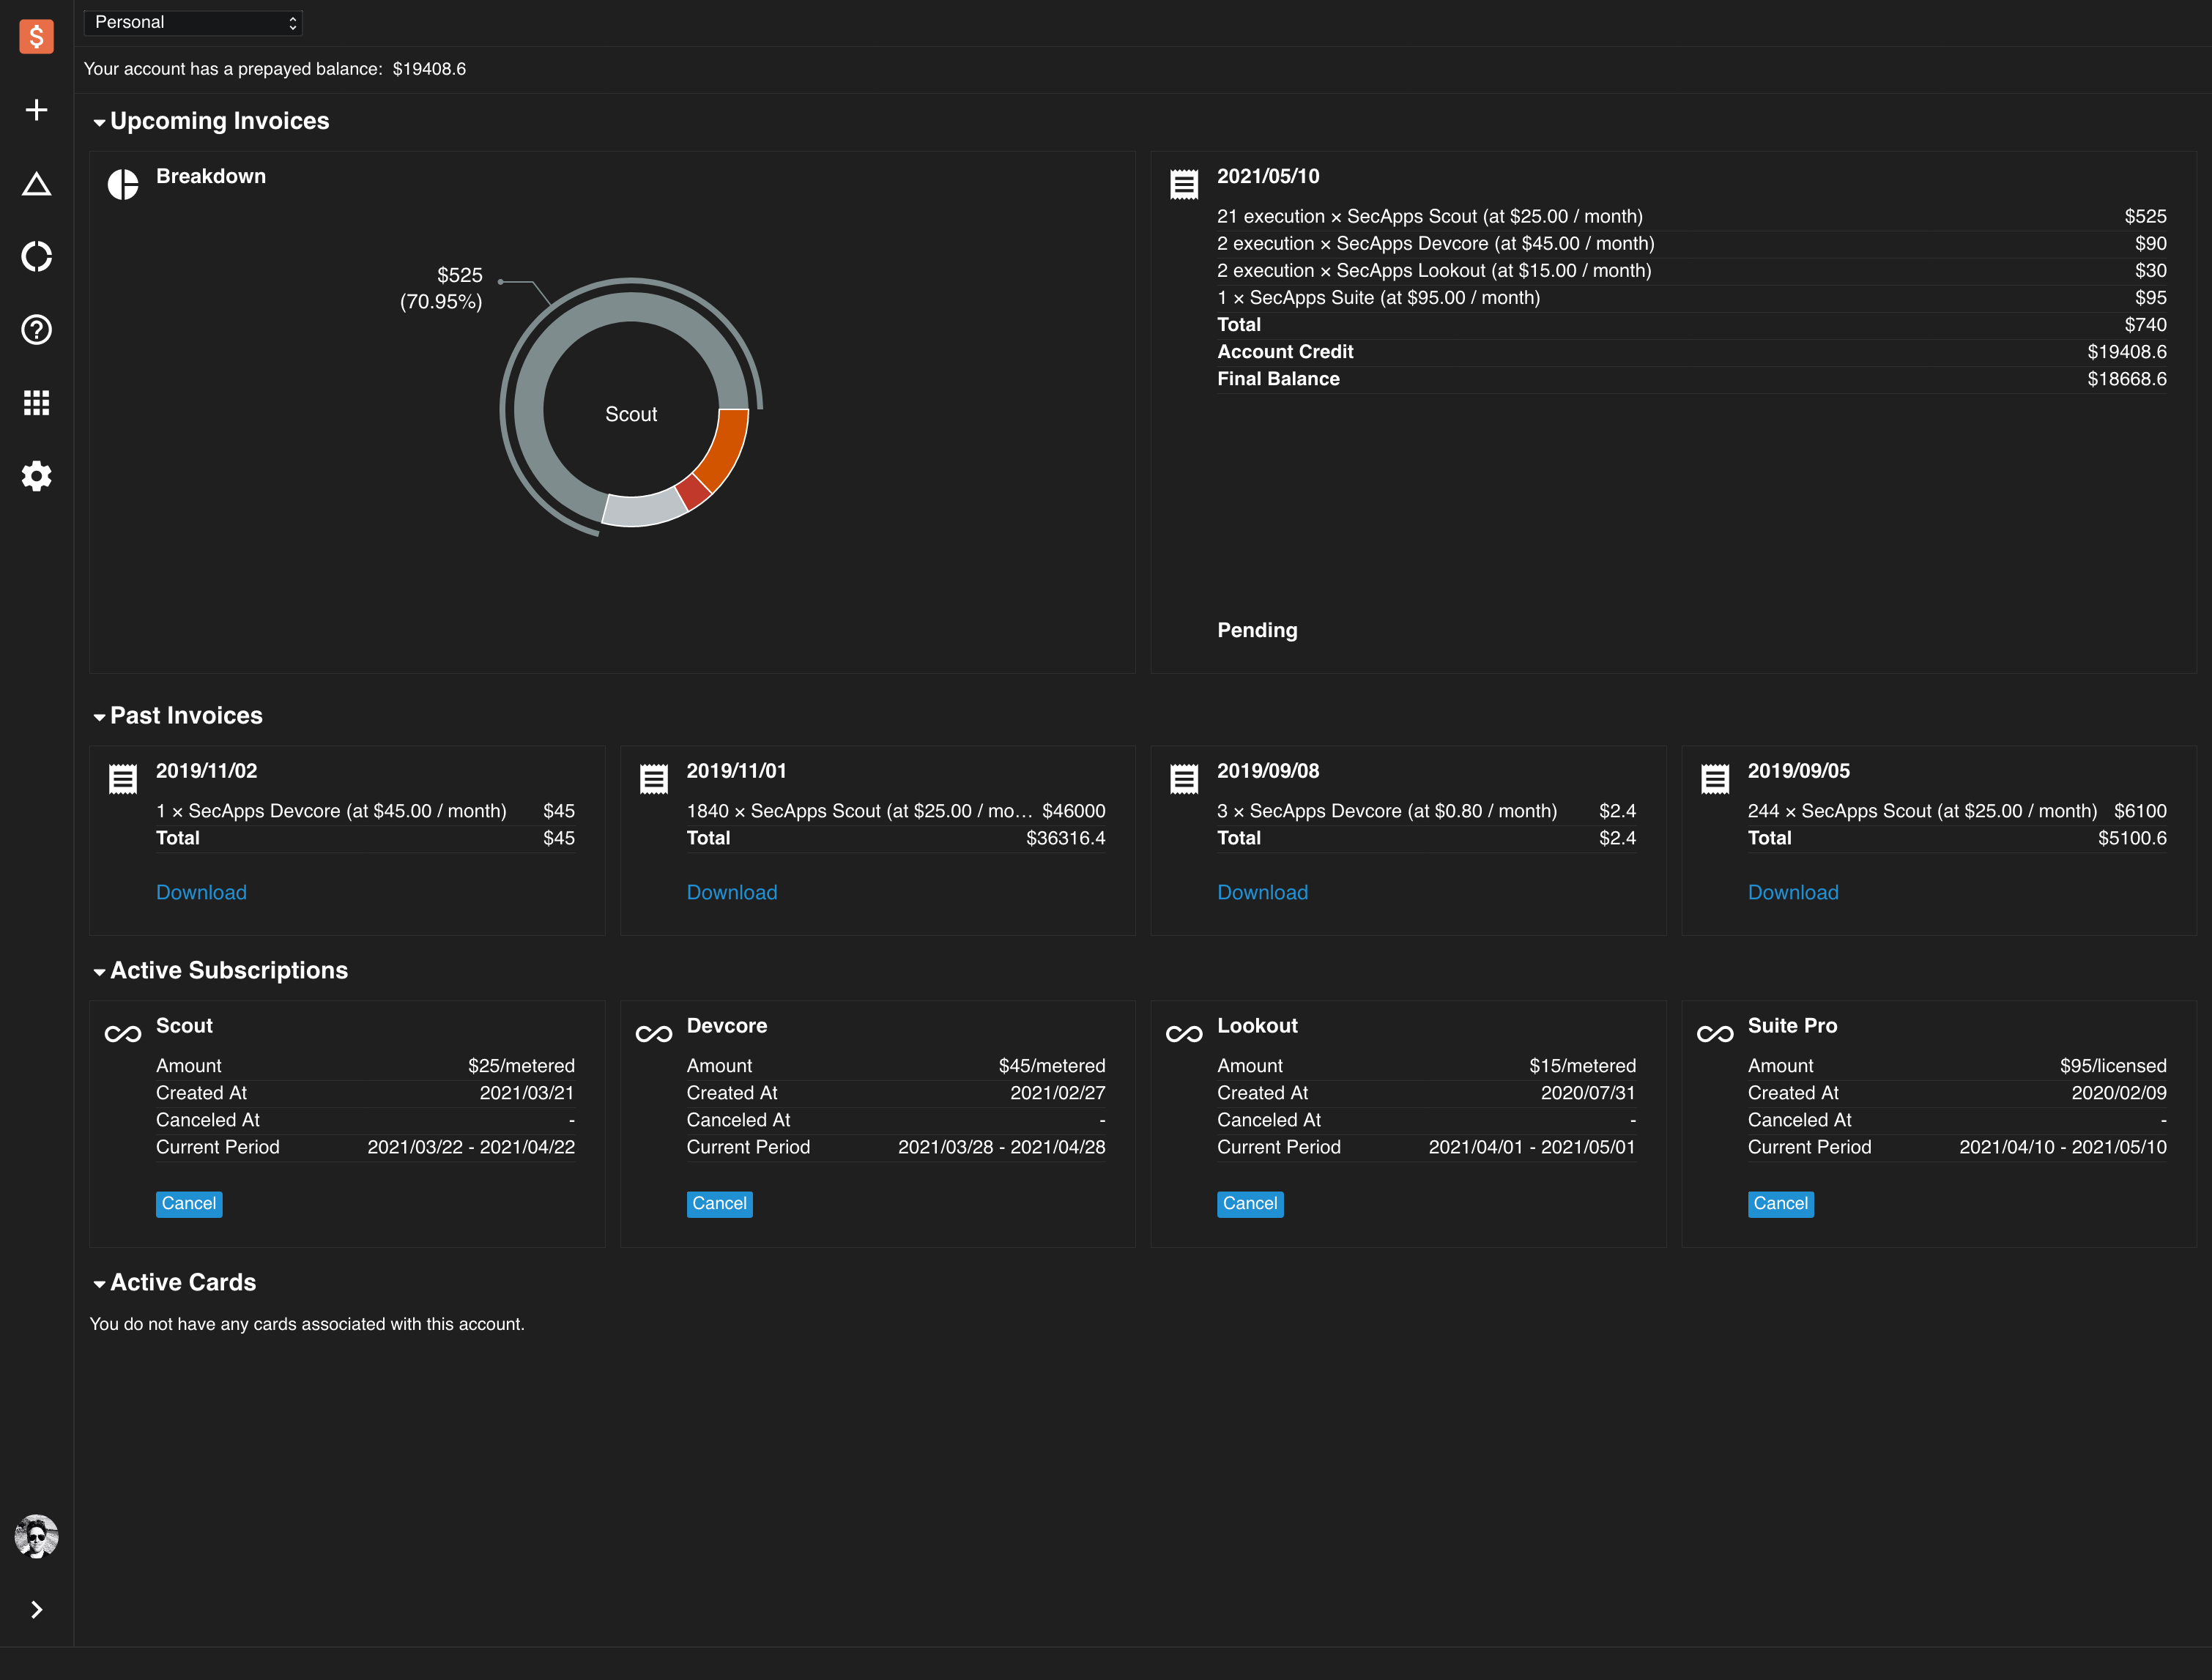Open help via the question mark icon

36,330
